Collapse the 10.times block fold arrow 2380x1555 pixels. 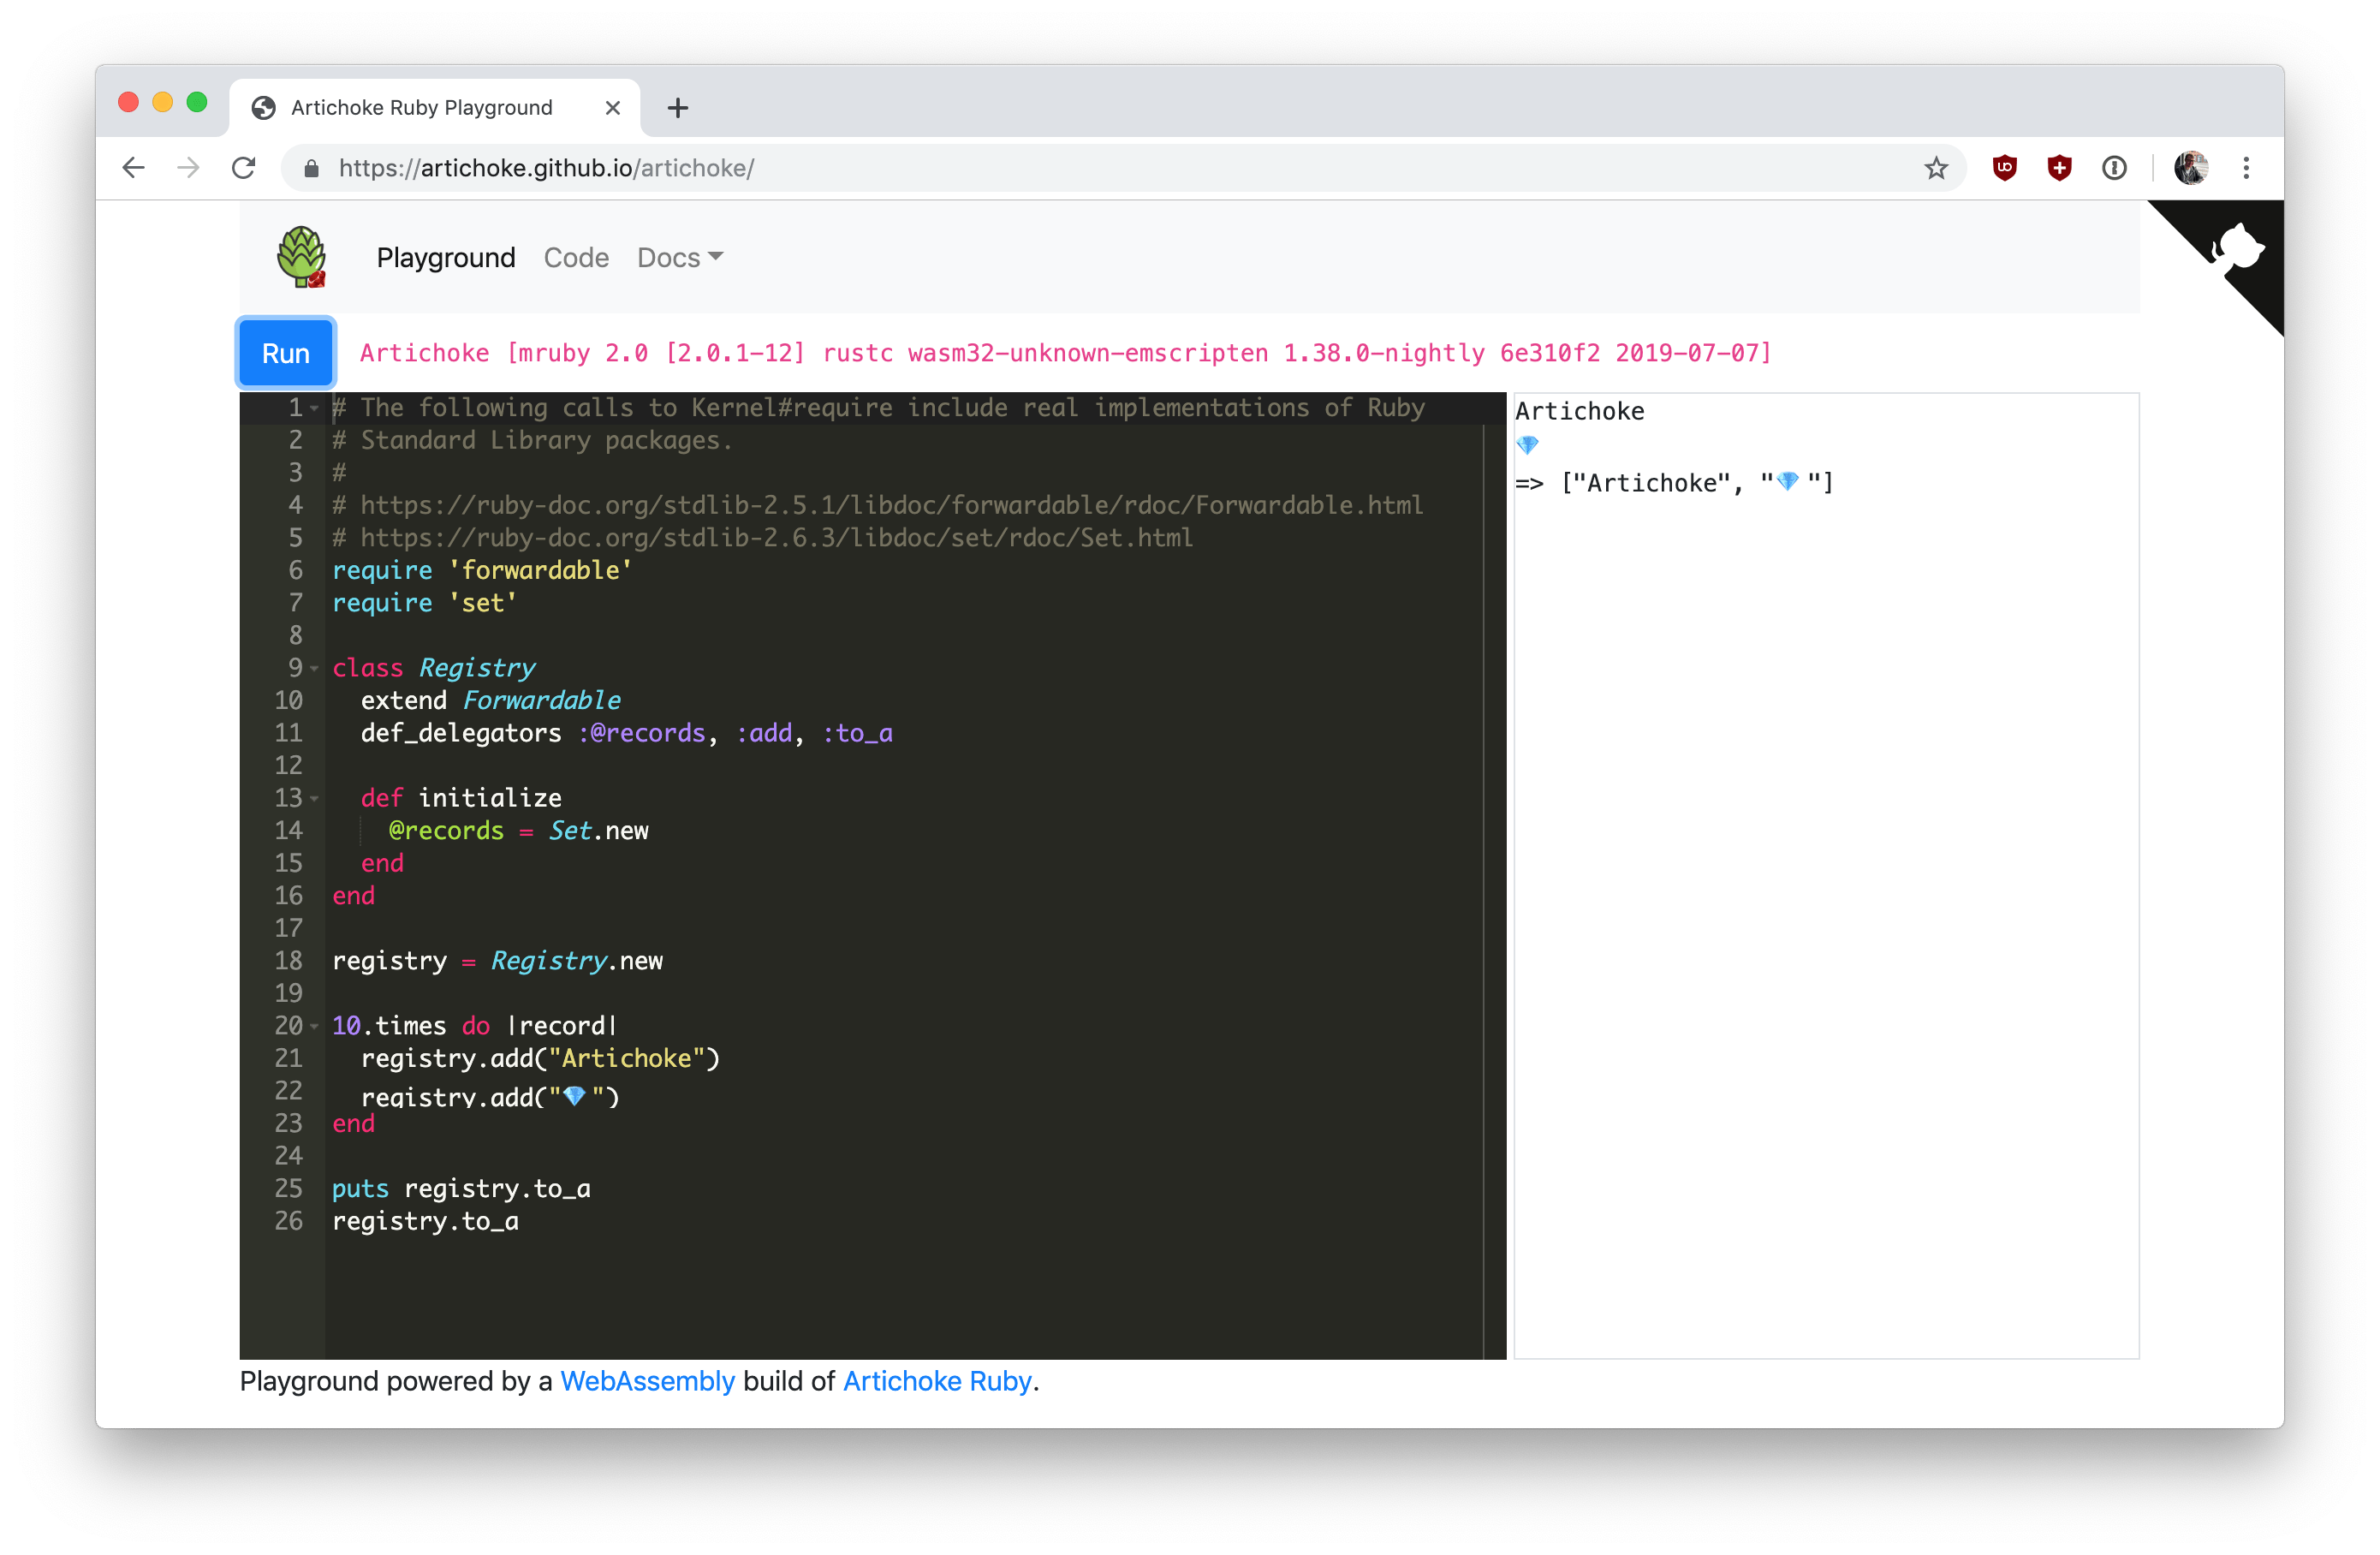(x=314, y=1026)
